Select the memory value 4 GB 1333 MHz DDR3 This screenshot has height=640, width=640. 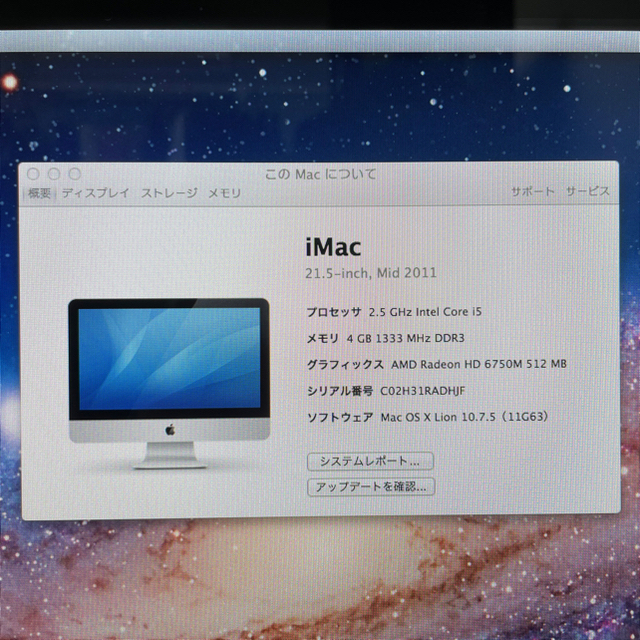pos(405,338)
